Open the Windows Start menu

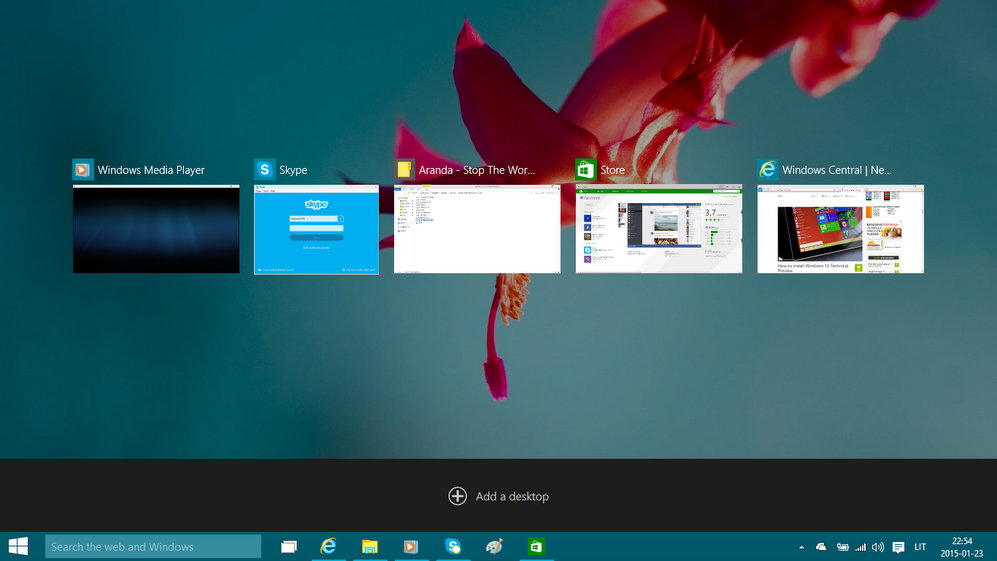[x=18, y=546]
